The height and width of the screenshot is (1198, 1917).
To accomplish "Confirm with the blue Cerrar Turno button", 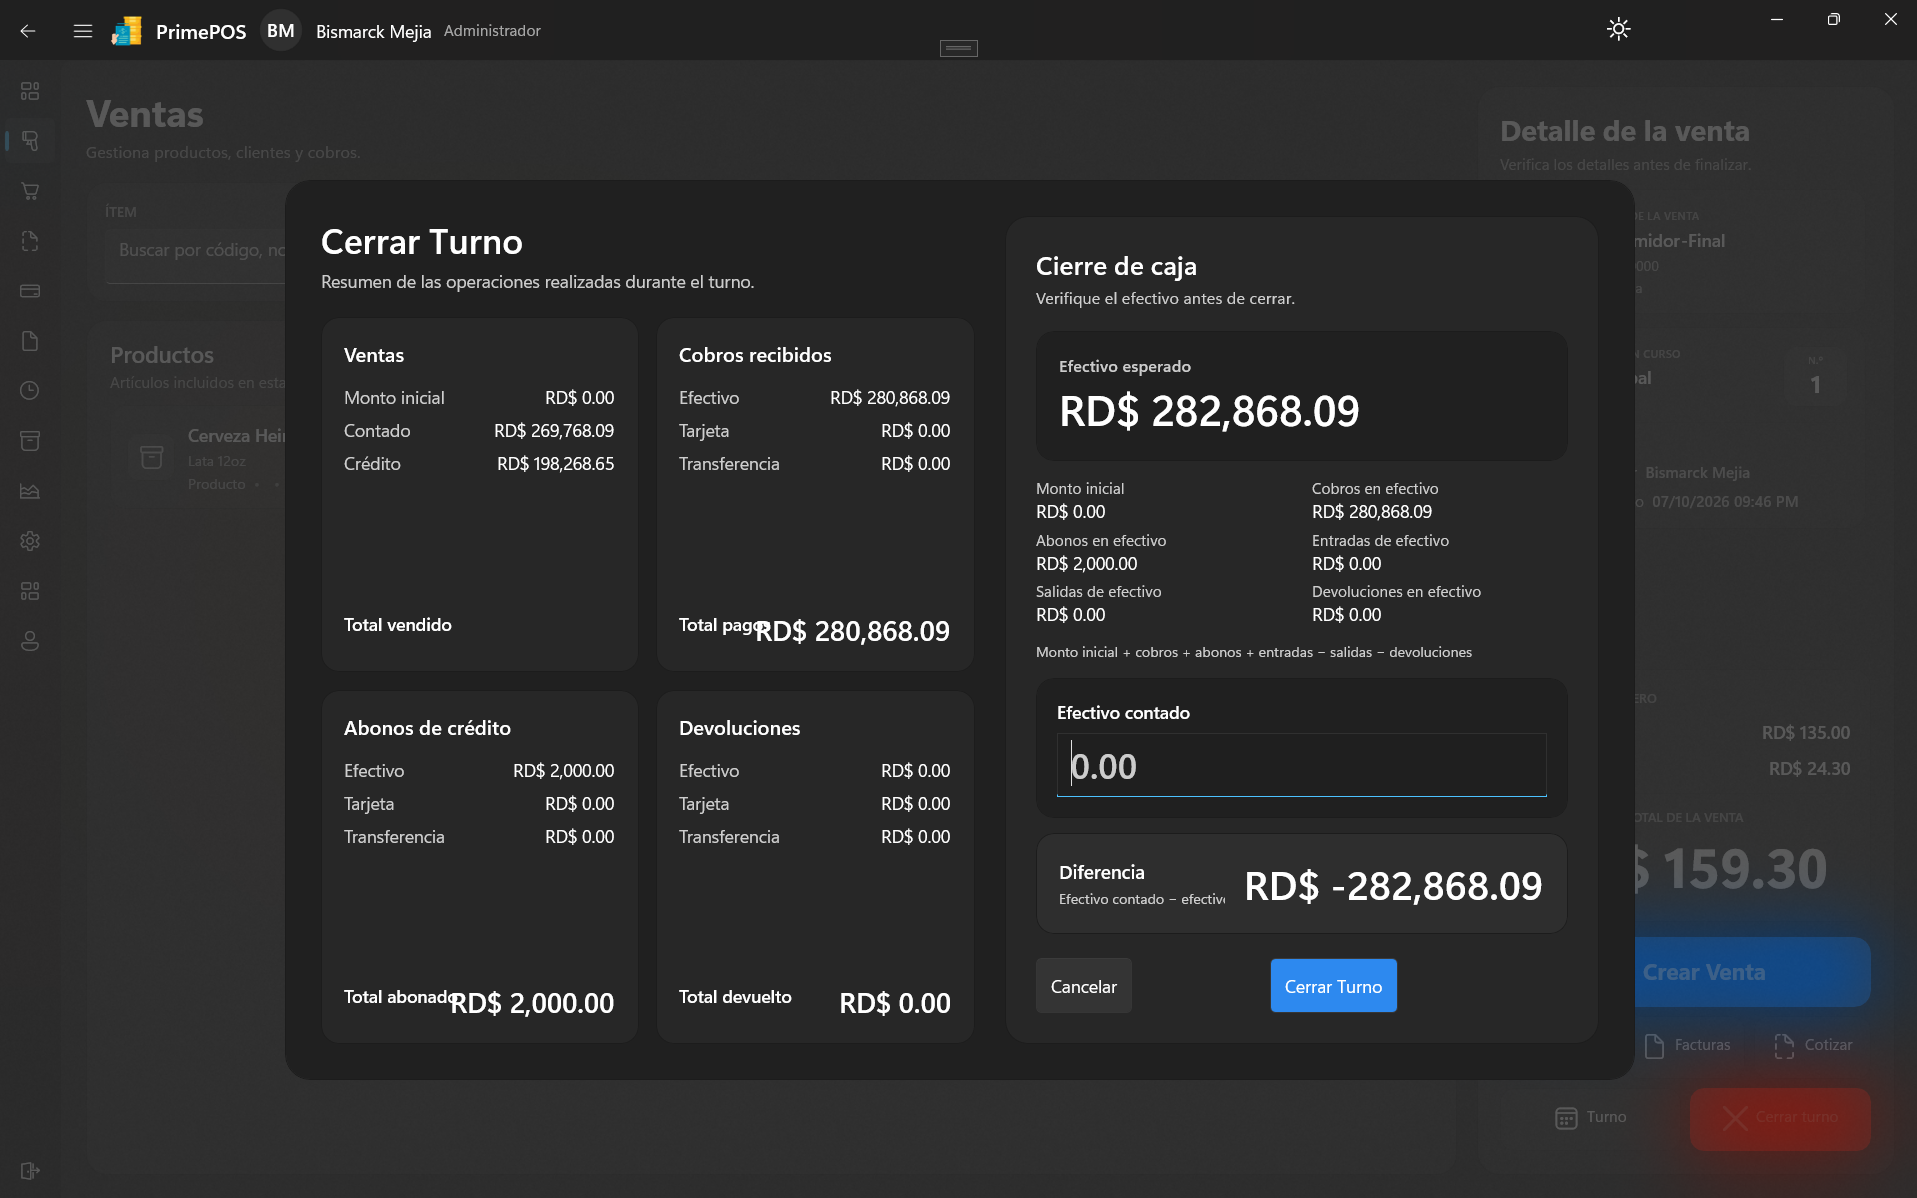I will pyautogui.click(x=1333, y=986).
